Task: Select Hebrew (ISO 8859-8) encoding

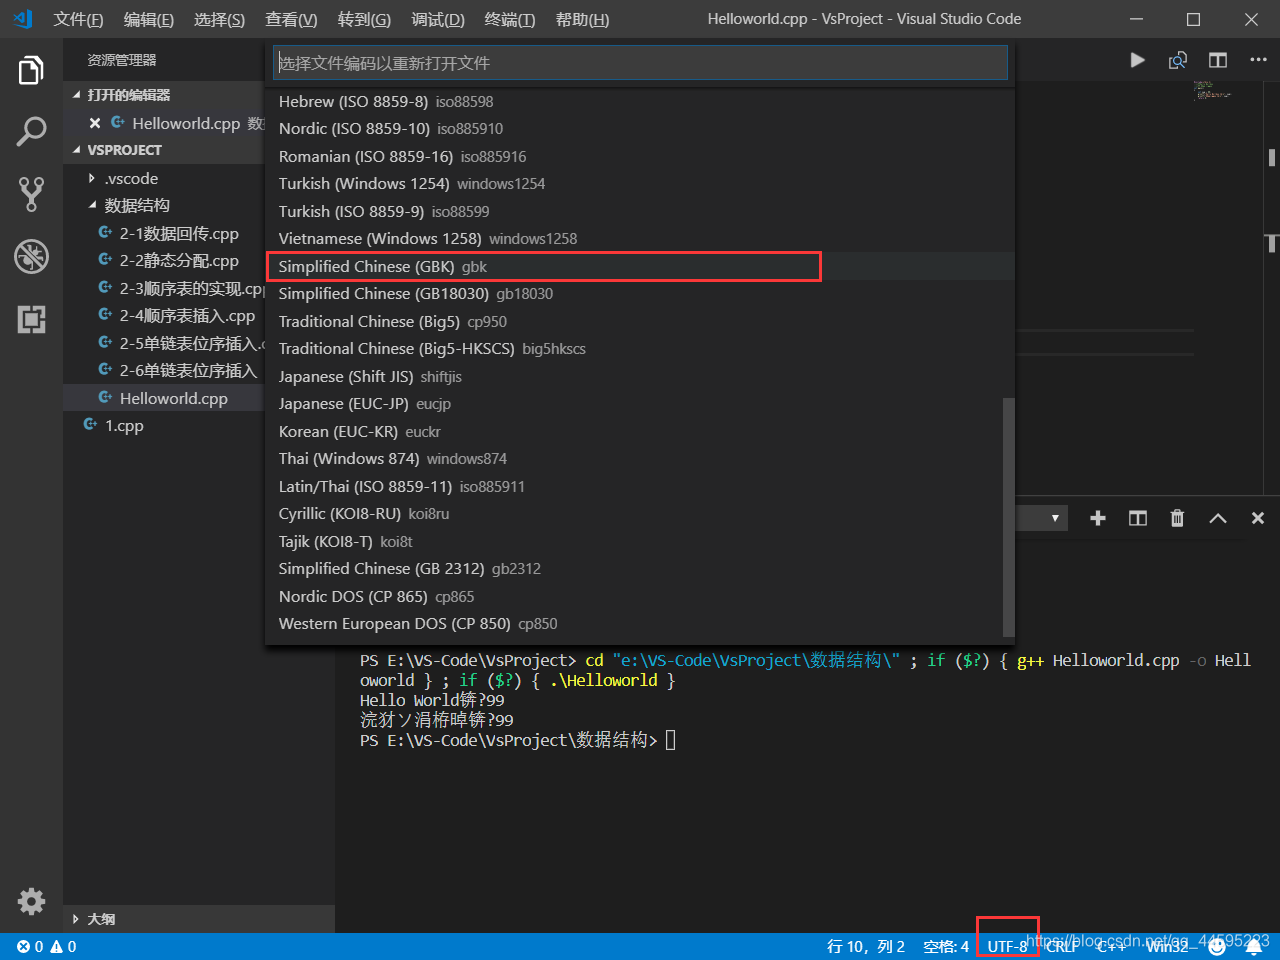Action: click(640, 101)
